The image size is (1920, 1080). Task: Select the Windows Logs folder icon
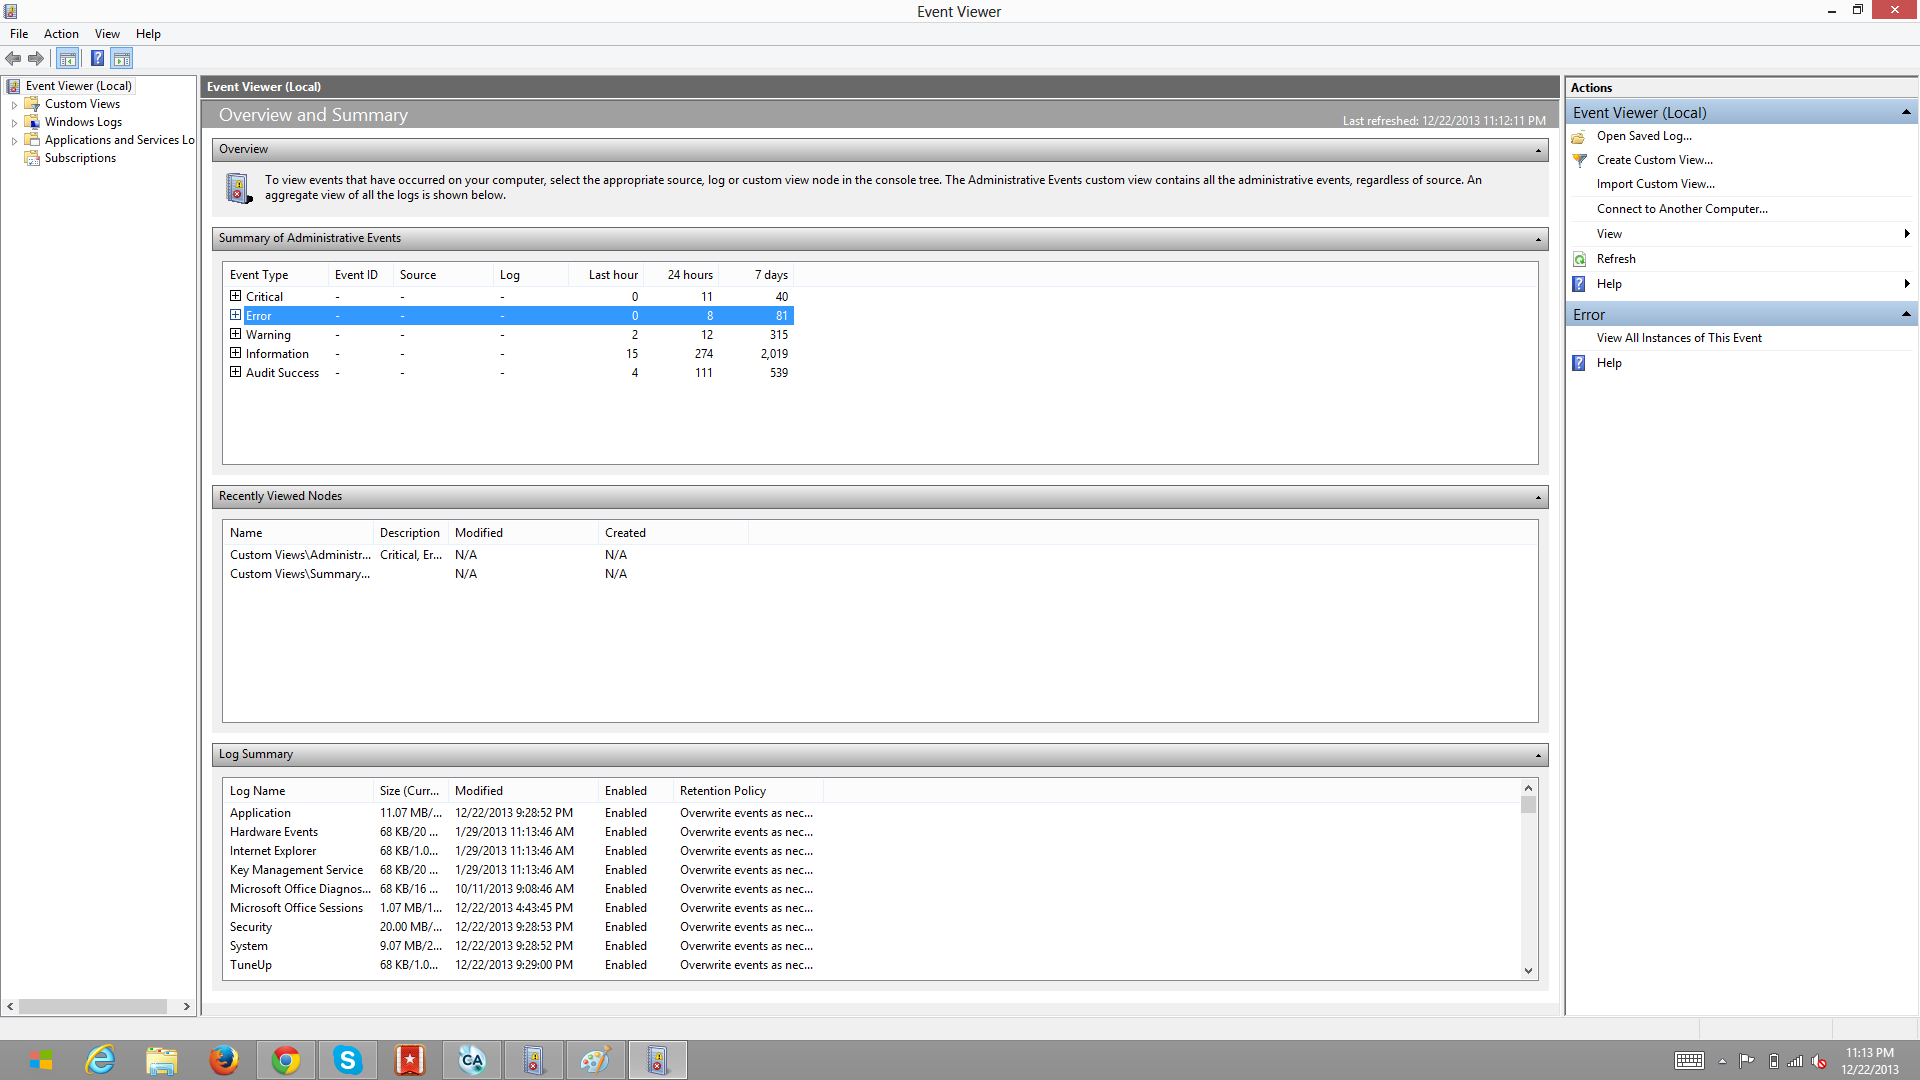click(x=32, y=122)
